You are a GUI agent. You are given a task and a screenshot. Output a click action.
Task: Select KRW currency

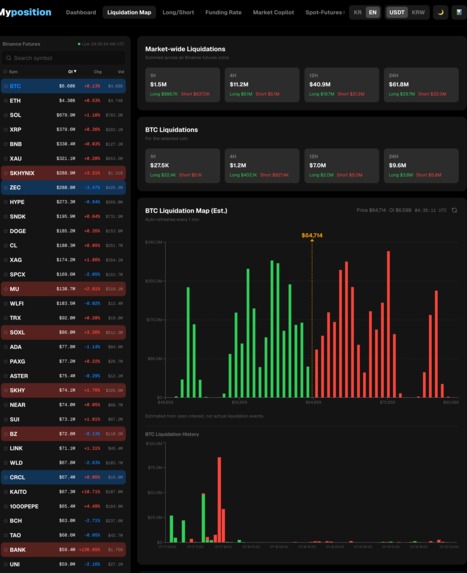tap(418, 12)
